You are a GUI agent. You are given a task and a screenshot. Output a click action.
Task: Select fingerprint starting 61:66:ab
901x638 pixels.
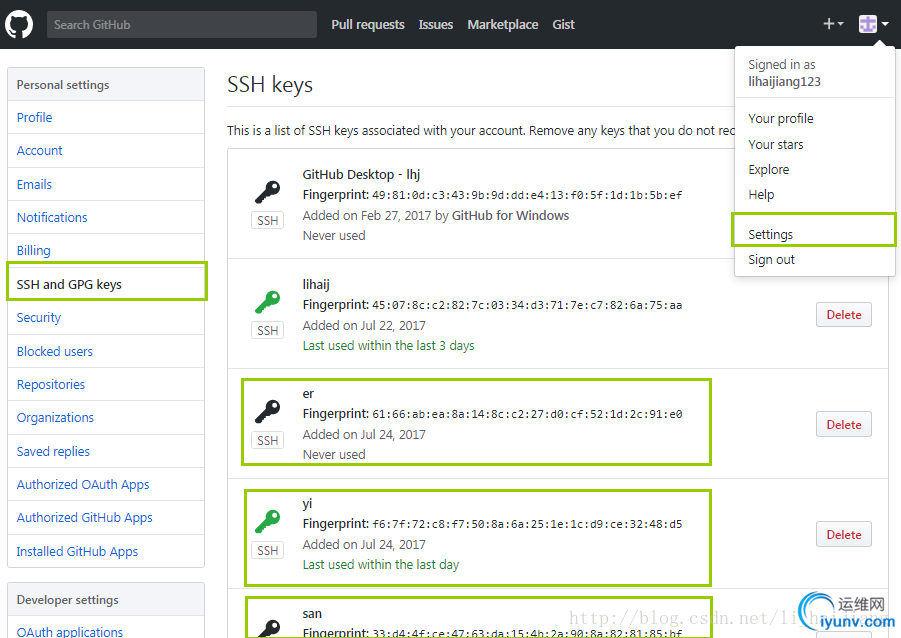[527, 414]
